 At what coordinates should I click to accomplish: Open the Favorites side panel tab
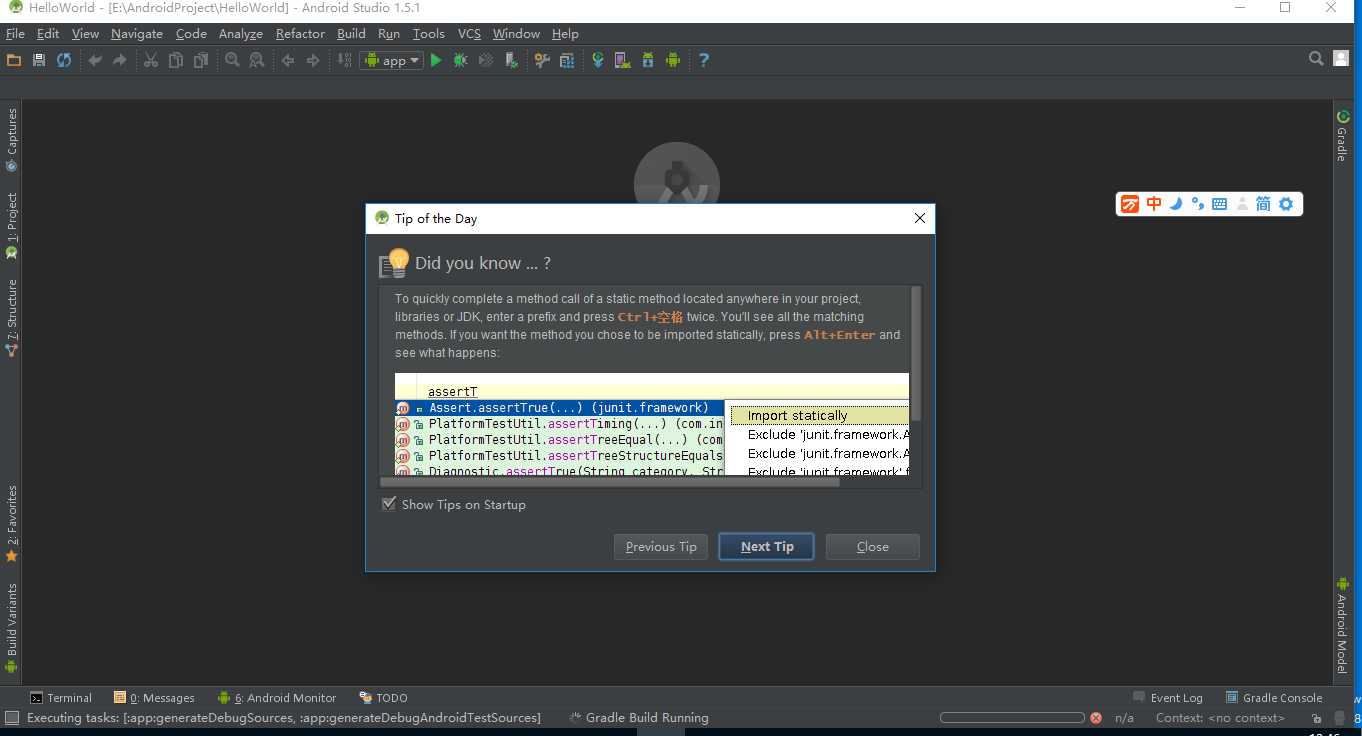coord(12,524)
